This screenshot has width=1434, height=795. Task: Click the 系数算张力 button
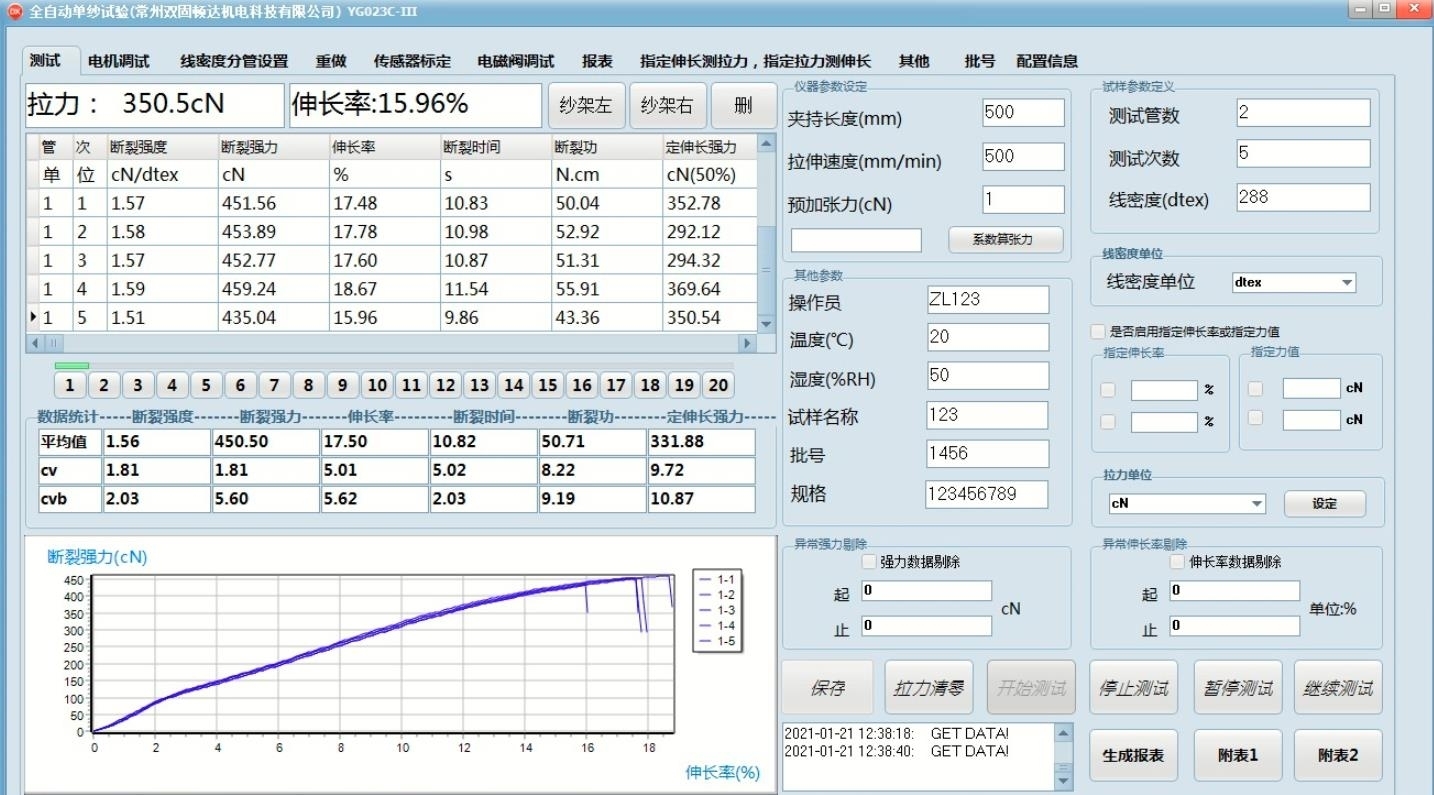pos(1002,240)
